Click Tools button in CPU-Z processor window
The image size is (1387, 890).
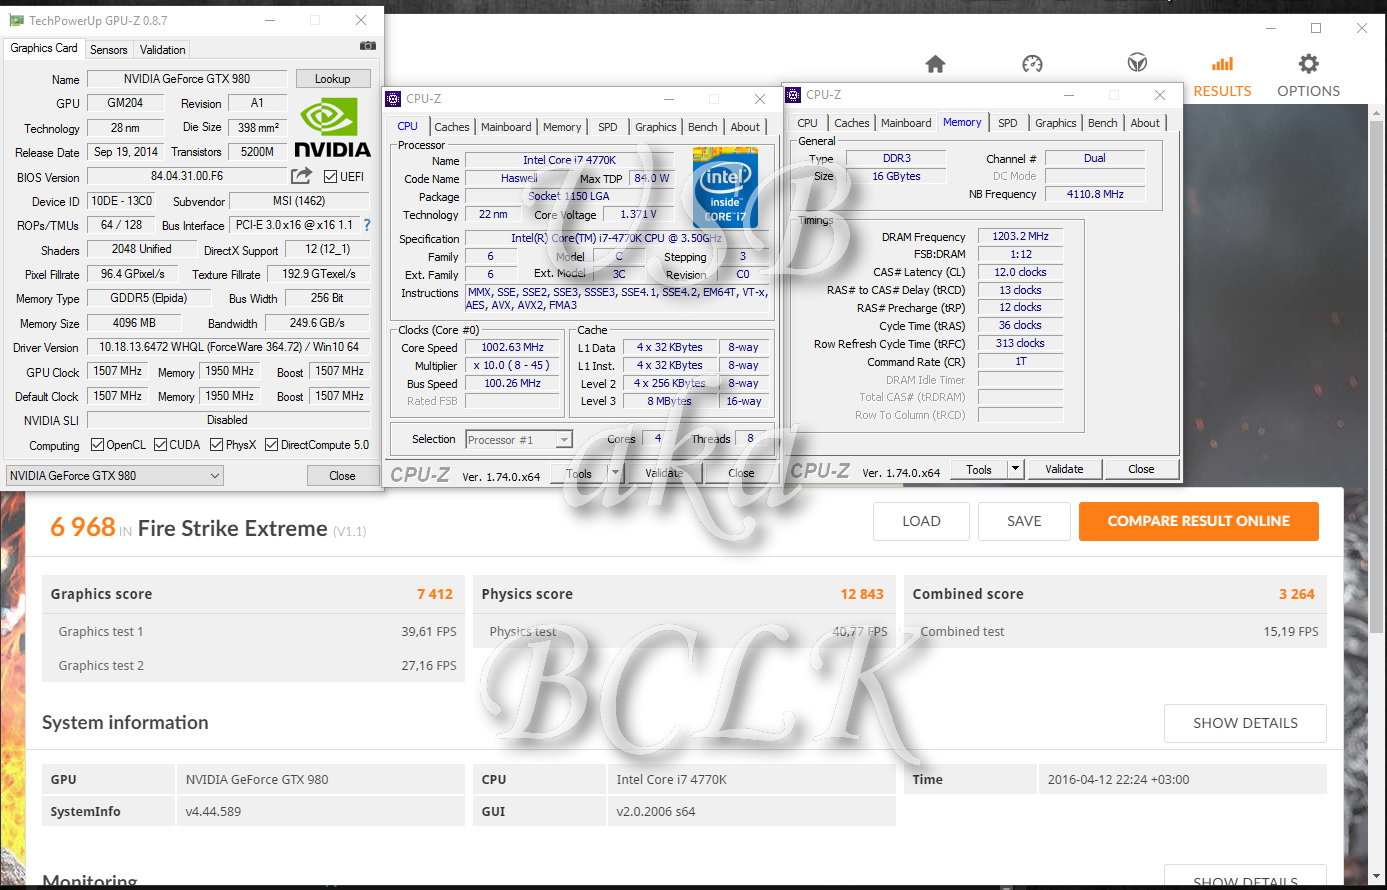tap(579, 474)
